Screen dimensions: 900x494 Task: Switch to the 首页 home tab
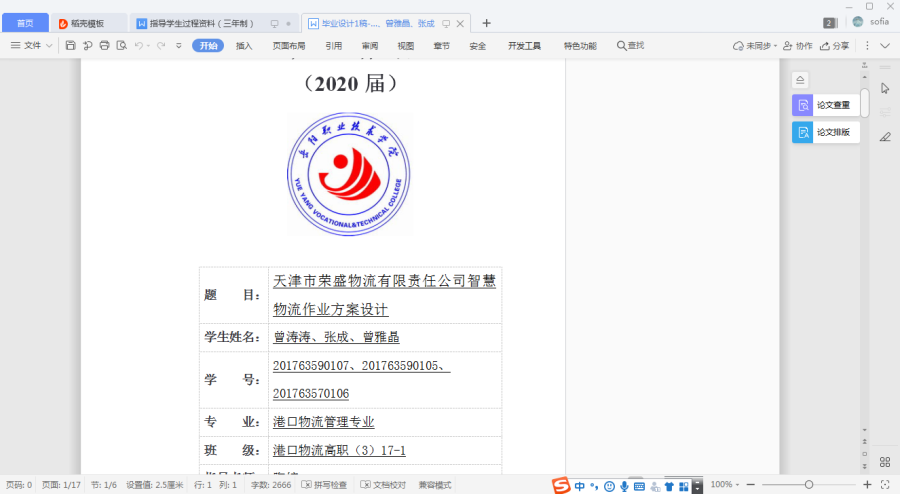point(25,23)
